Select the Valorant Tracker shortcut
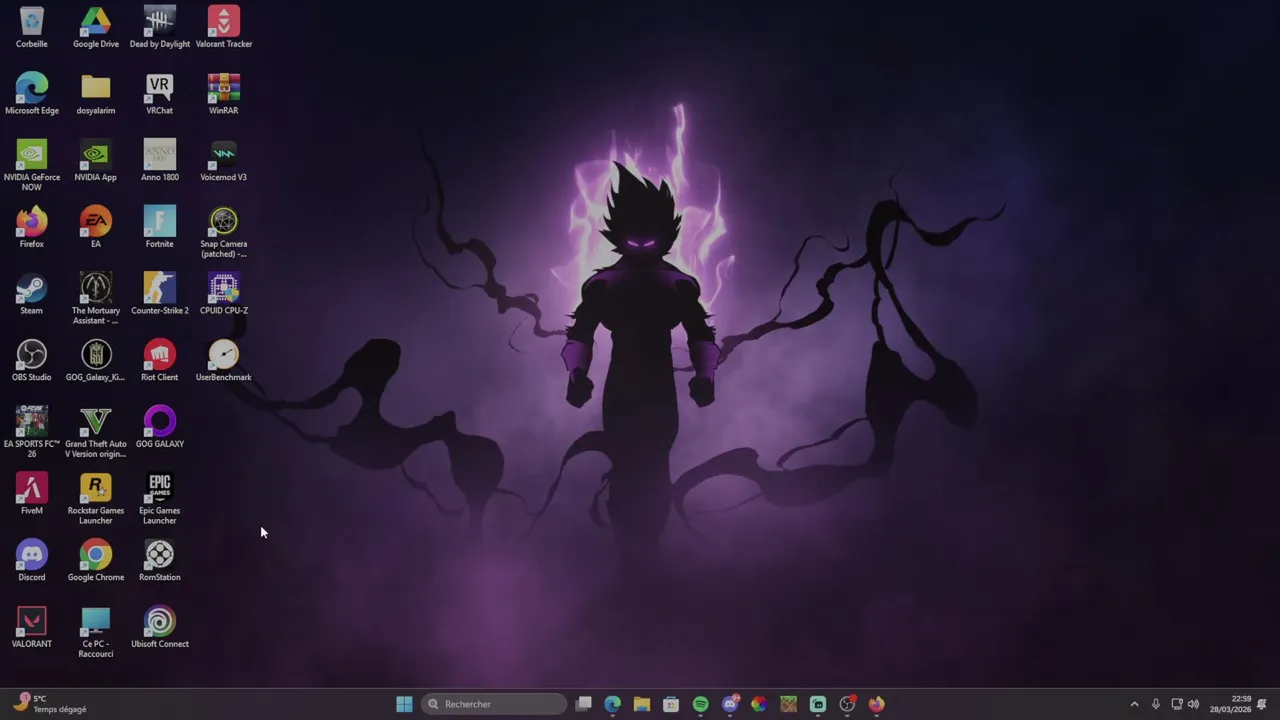This screenshot has width=1280, height=720. coord(224,27)
